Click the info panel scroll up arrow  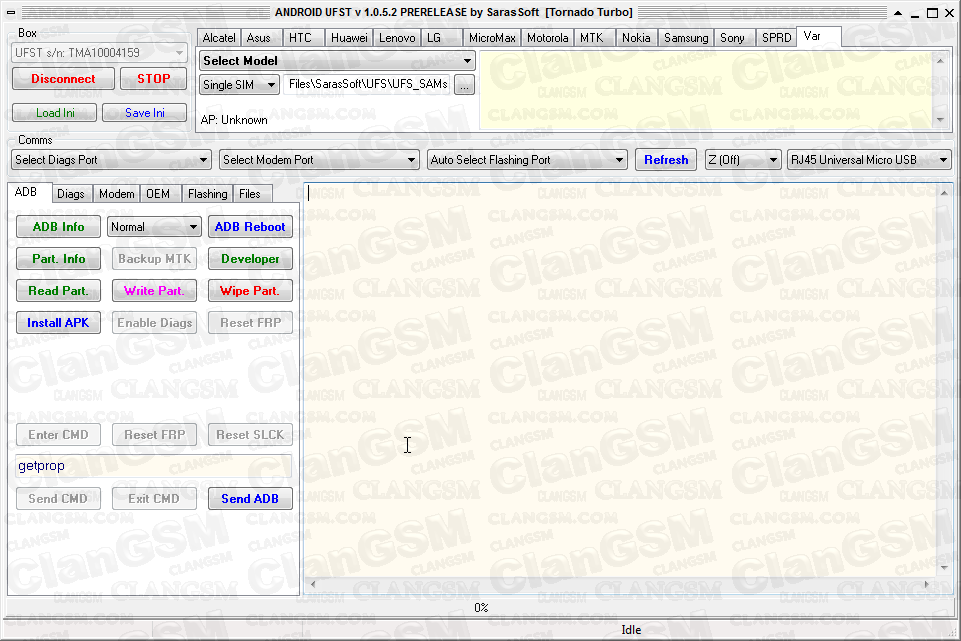pos(940,60)
